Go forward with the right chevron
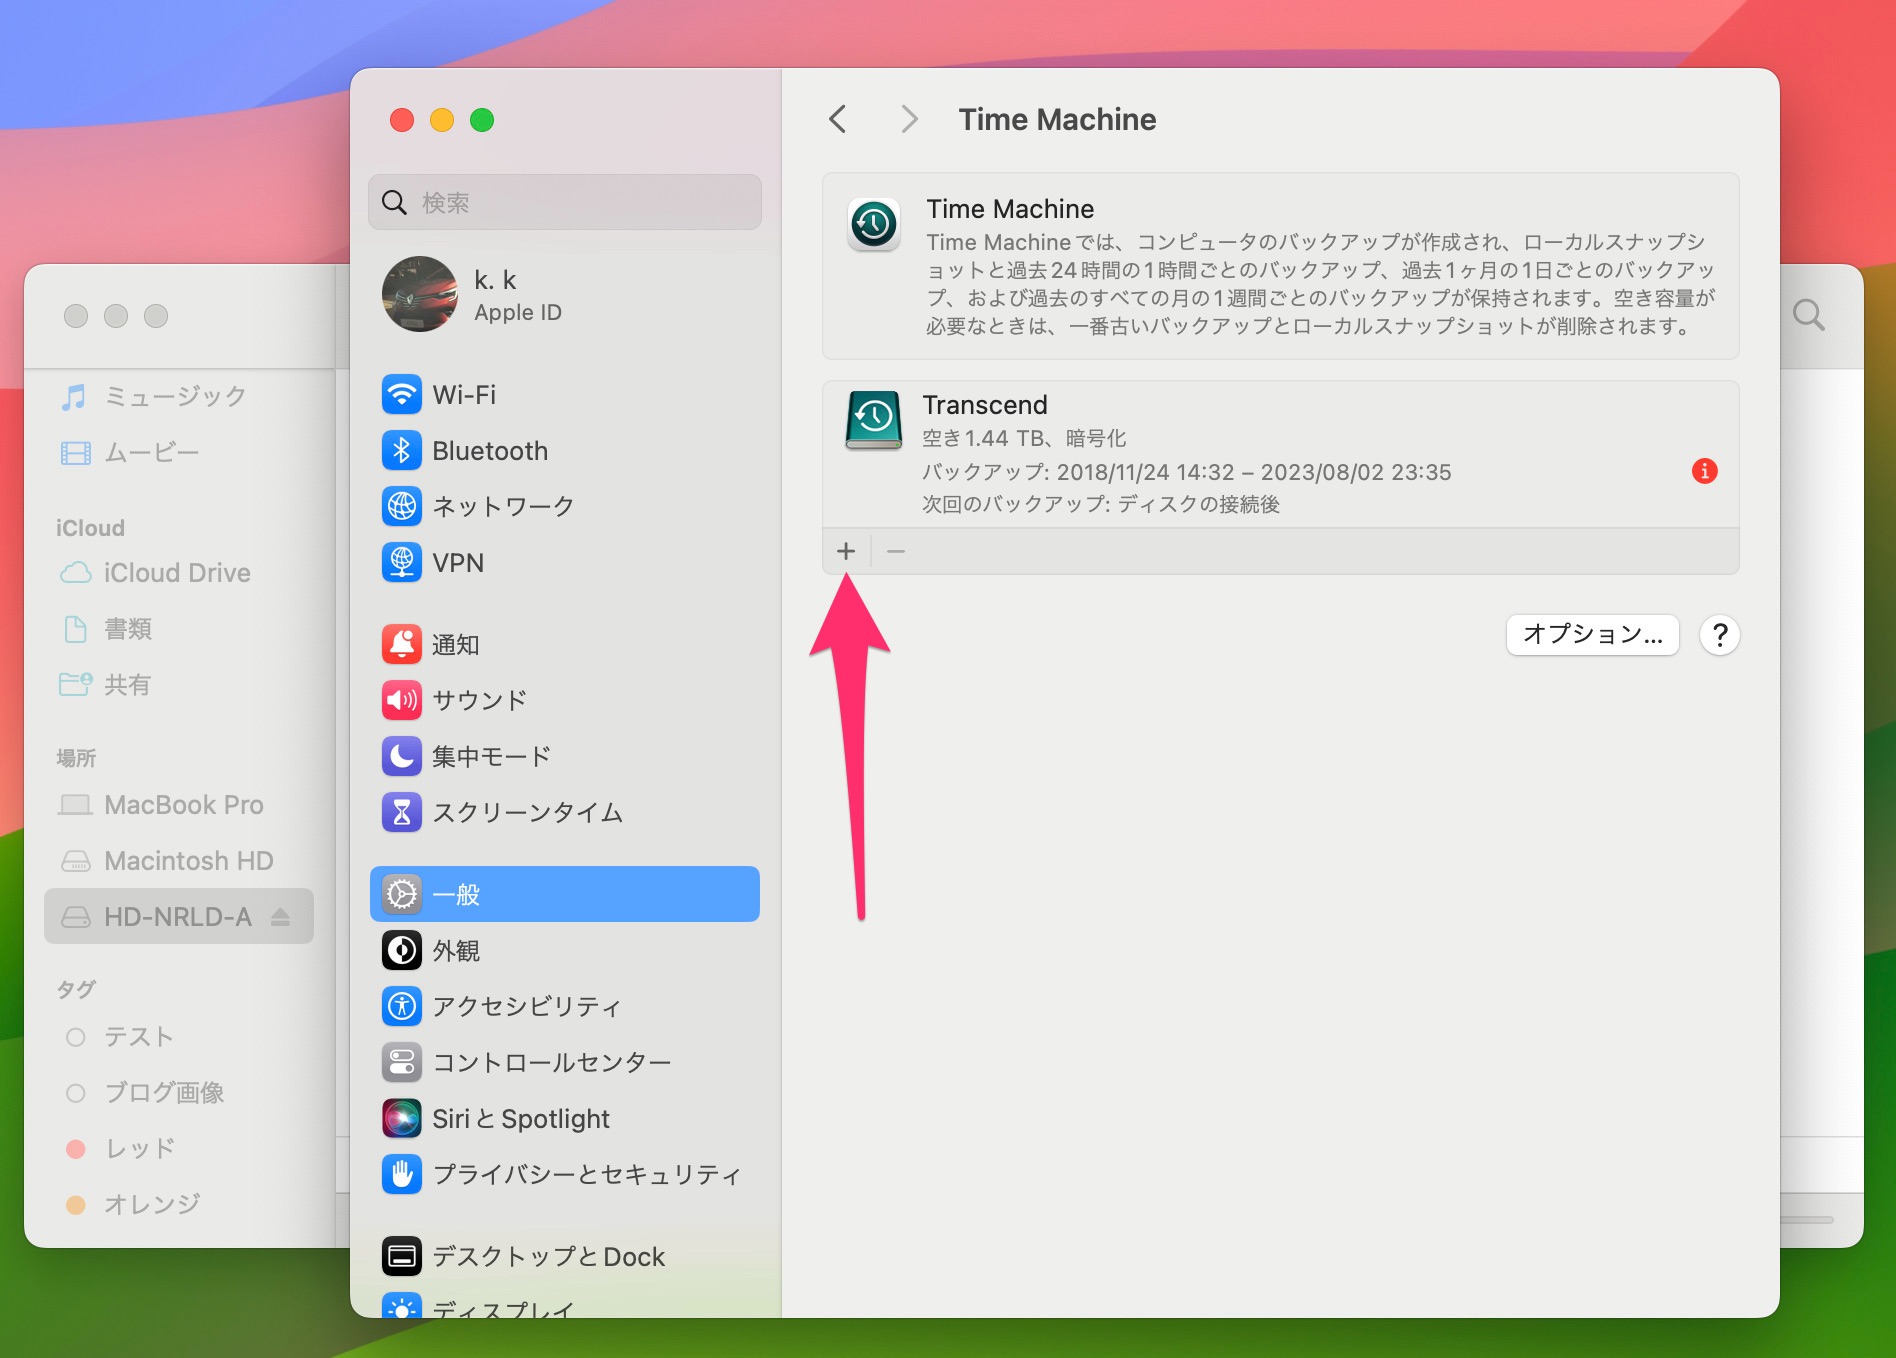The height and width of the screenshot is (1358, 1896). [908, 119]
